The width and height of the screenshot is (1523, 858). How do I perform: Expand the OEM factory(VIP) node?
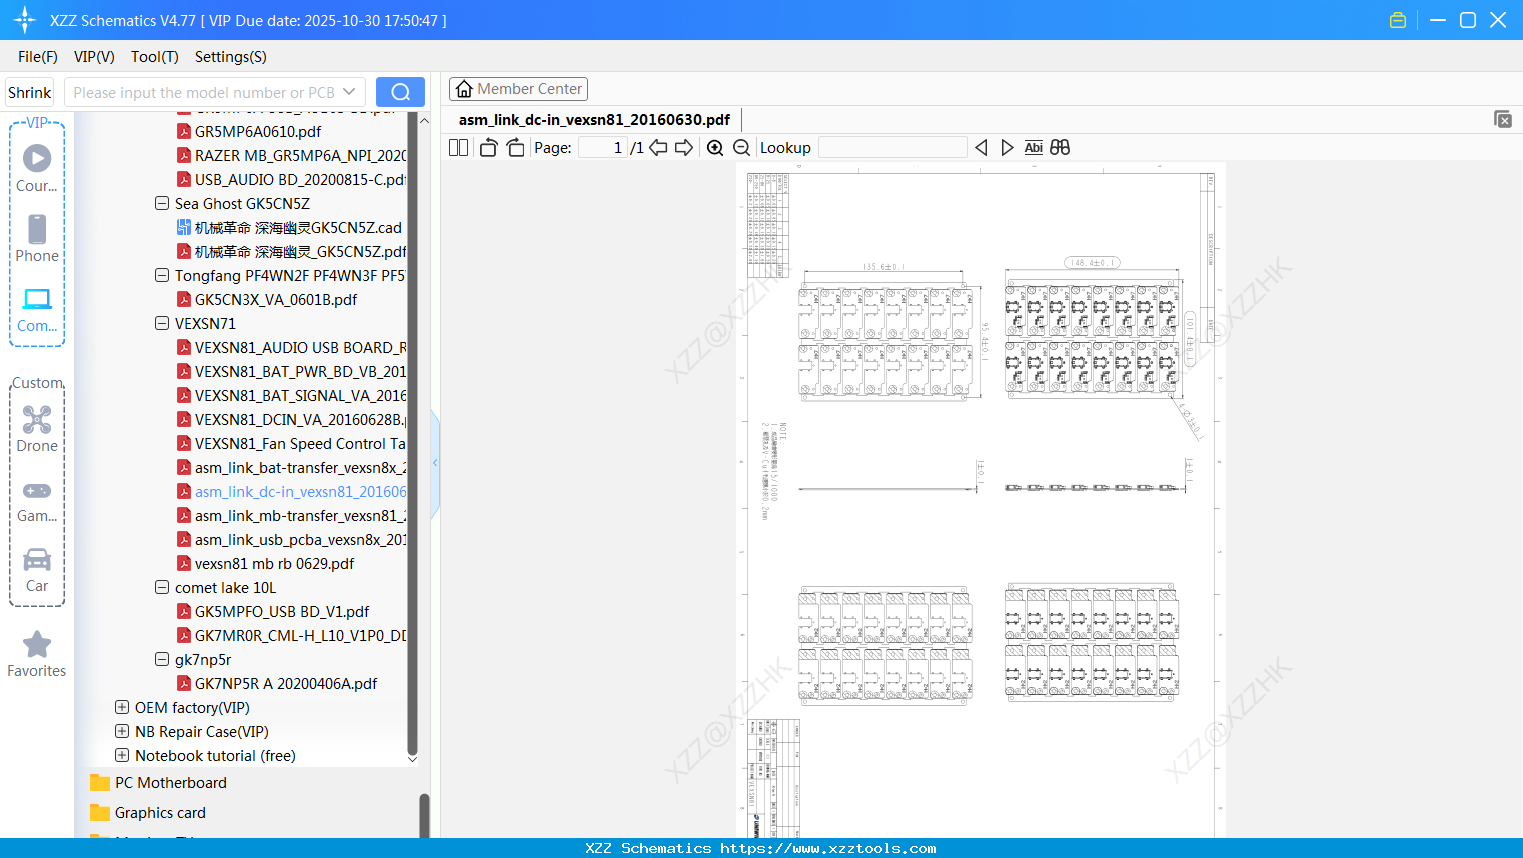click(x=122, y=707)
